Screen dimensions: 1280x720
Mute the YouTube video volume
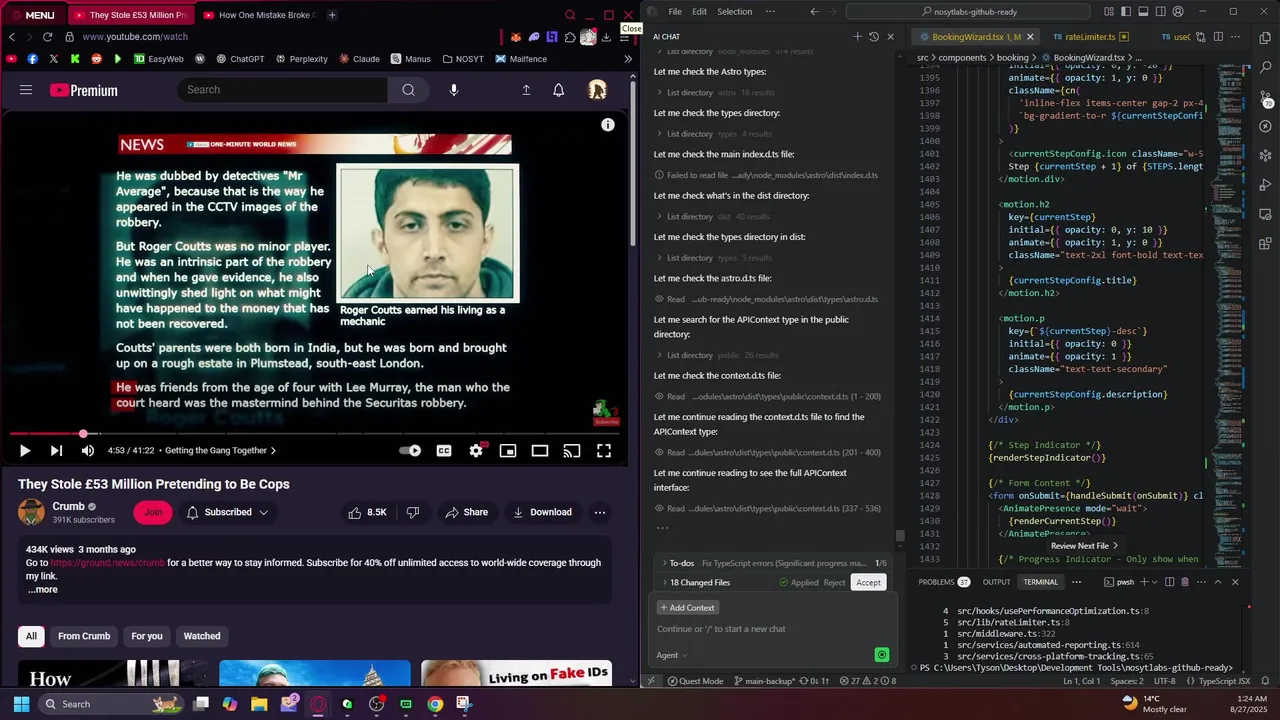(88, 451)
